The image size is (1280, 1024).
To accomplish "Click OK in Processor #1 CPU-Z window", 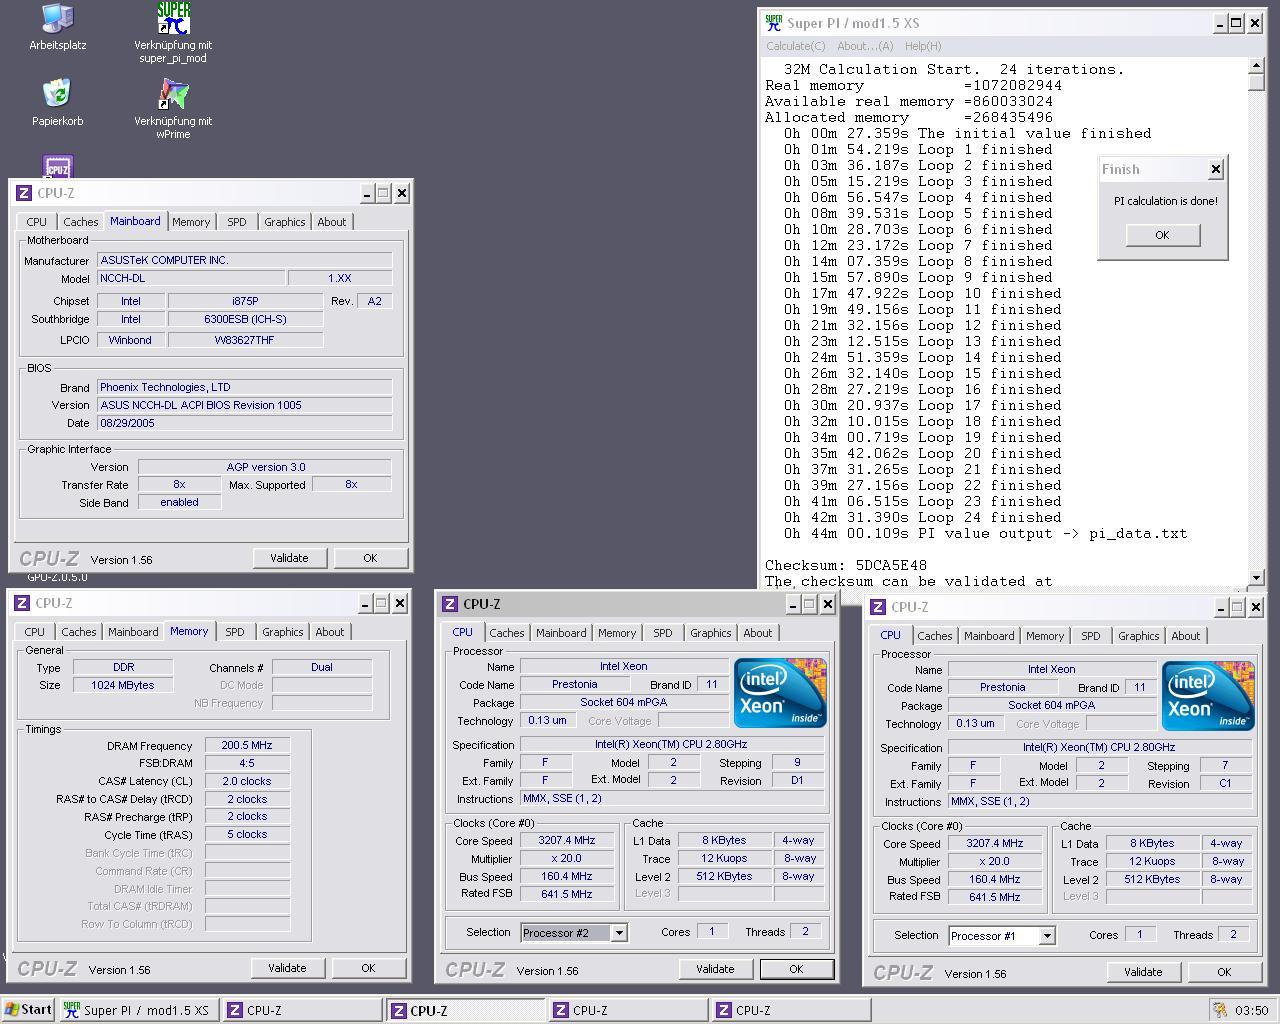I will point(1224,972).
